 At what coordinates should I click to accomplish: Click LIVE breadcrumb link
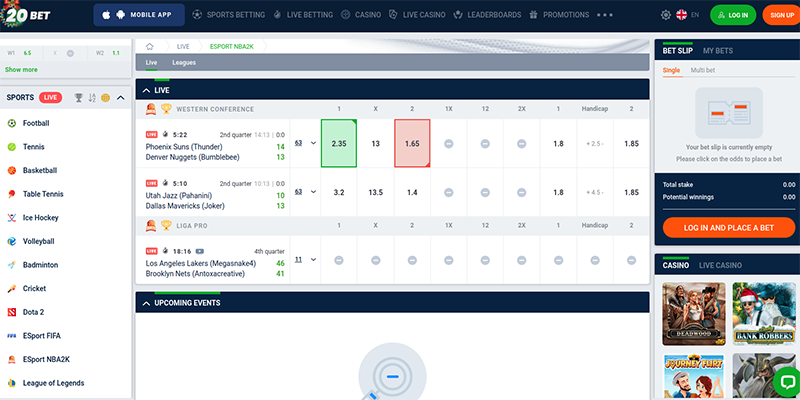[x=183, y=46]
